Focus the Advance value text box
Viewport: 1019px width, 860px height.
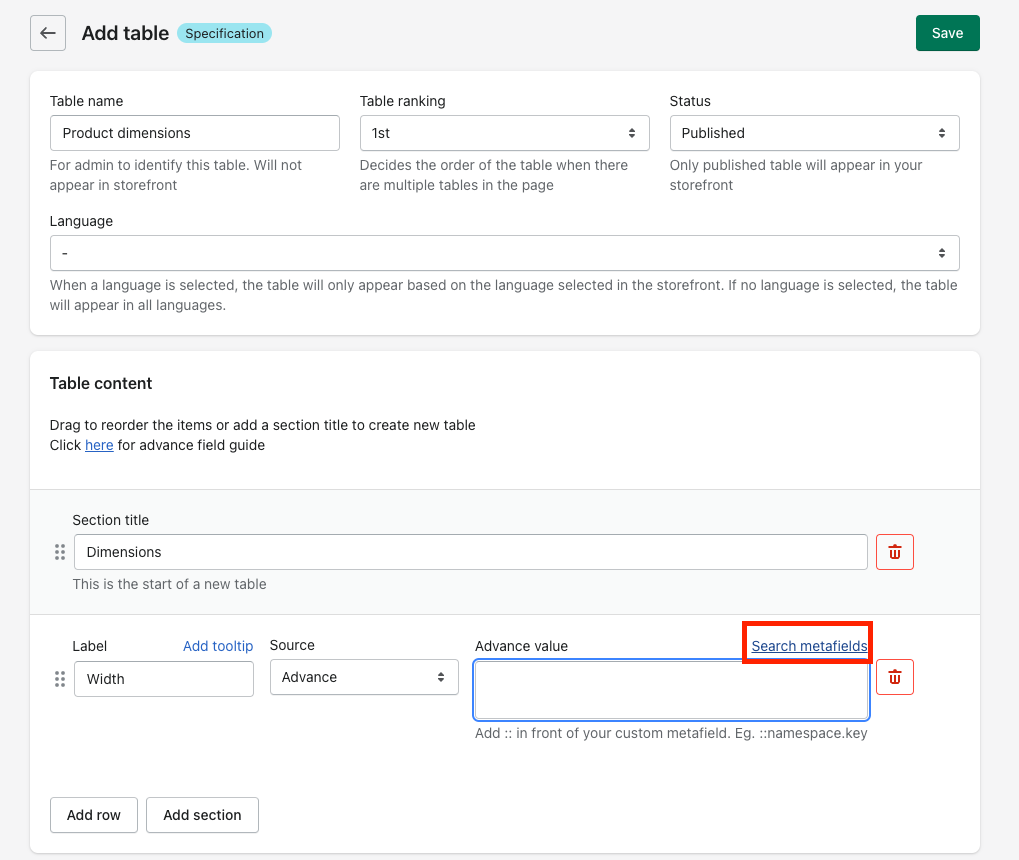coord(671,690)
